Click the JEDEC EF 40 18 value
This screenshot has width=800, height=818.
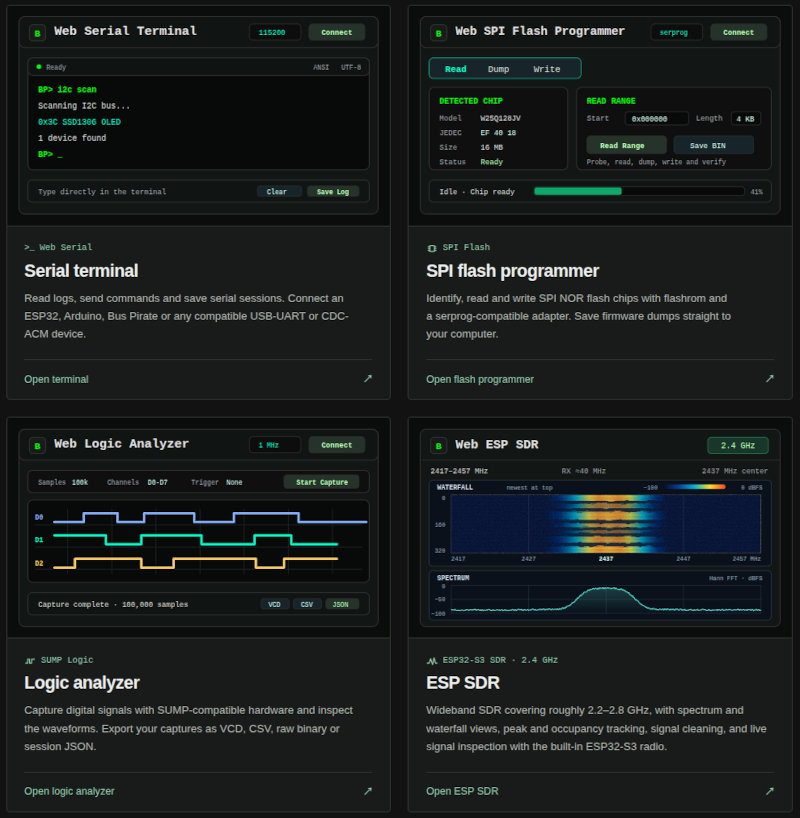[x=498, y=133]
